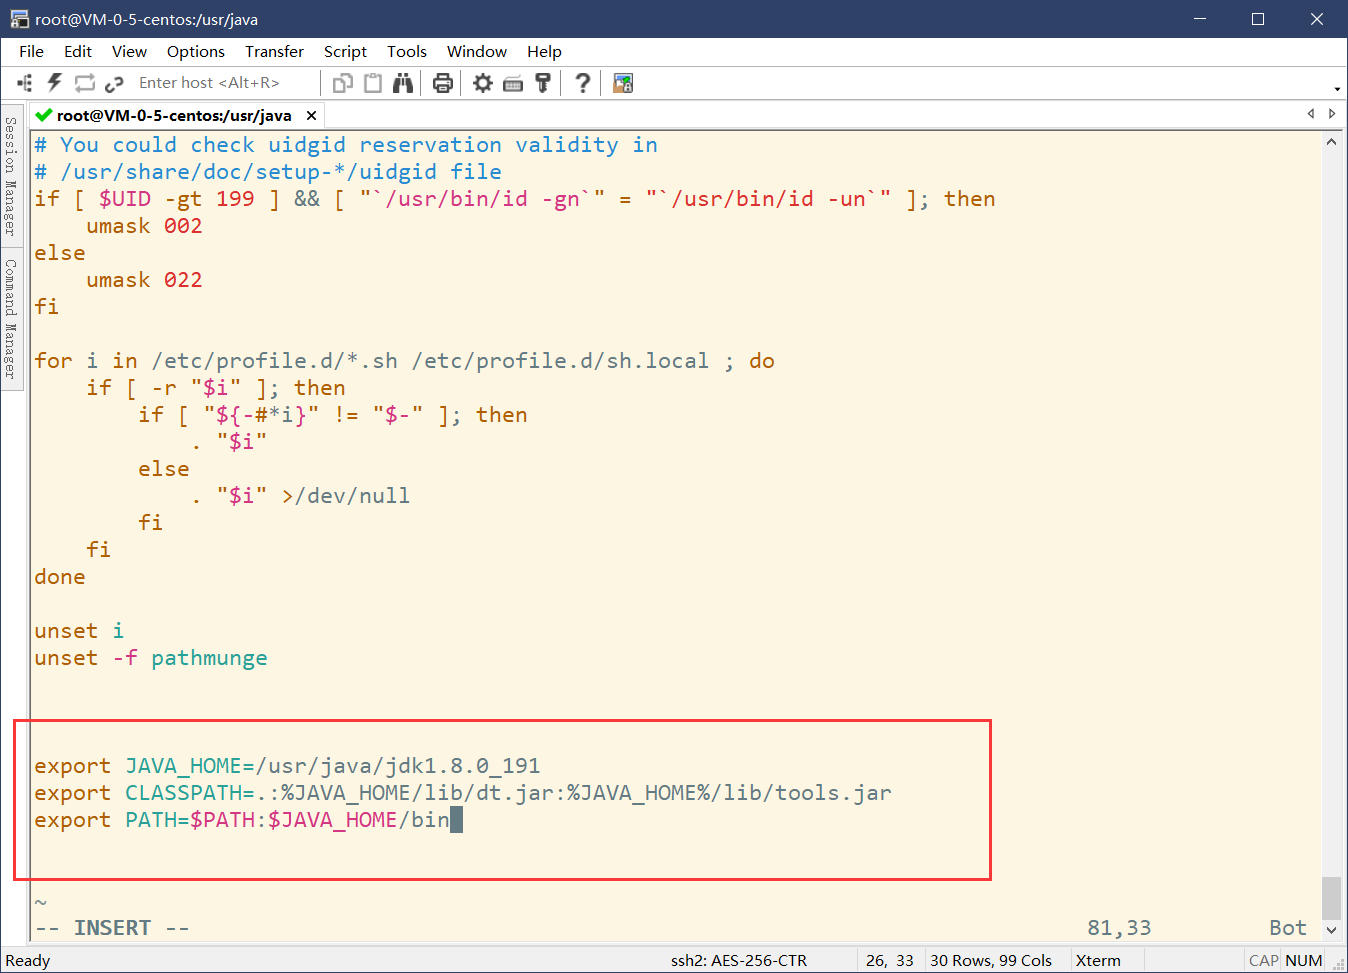Click the 'unset i' line

tap(79, 631)
